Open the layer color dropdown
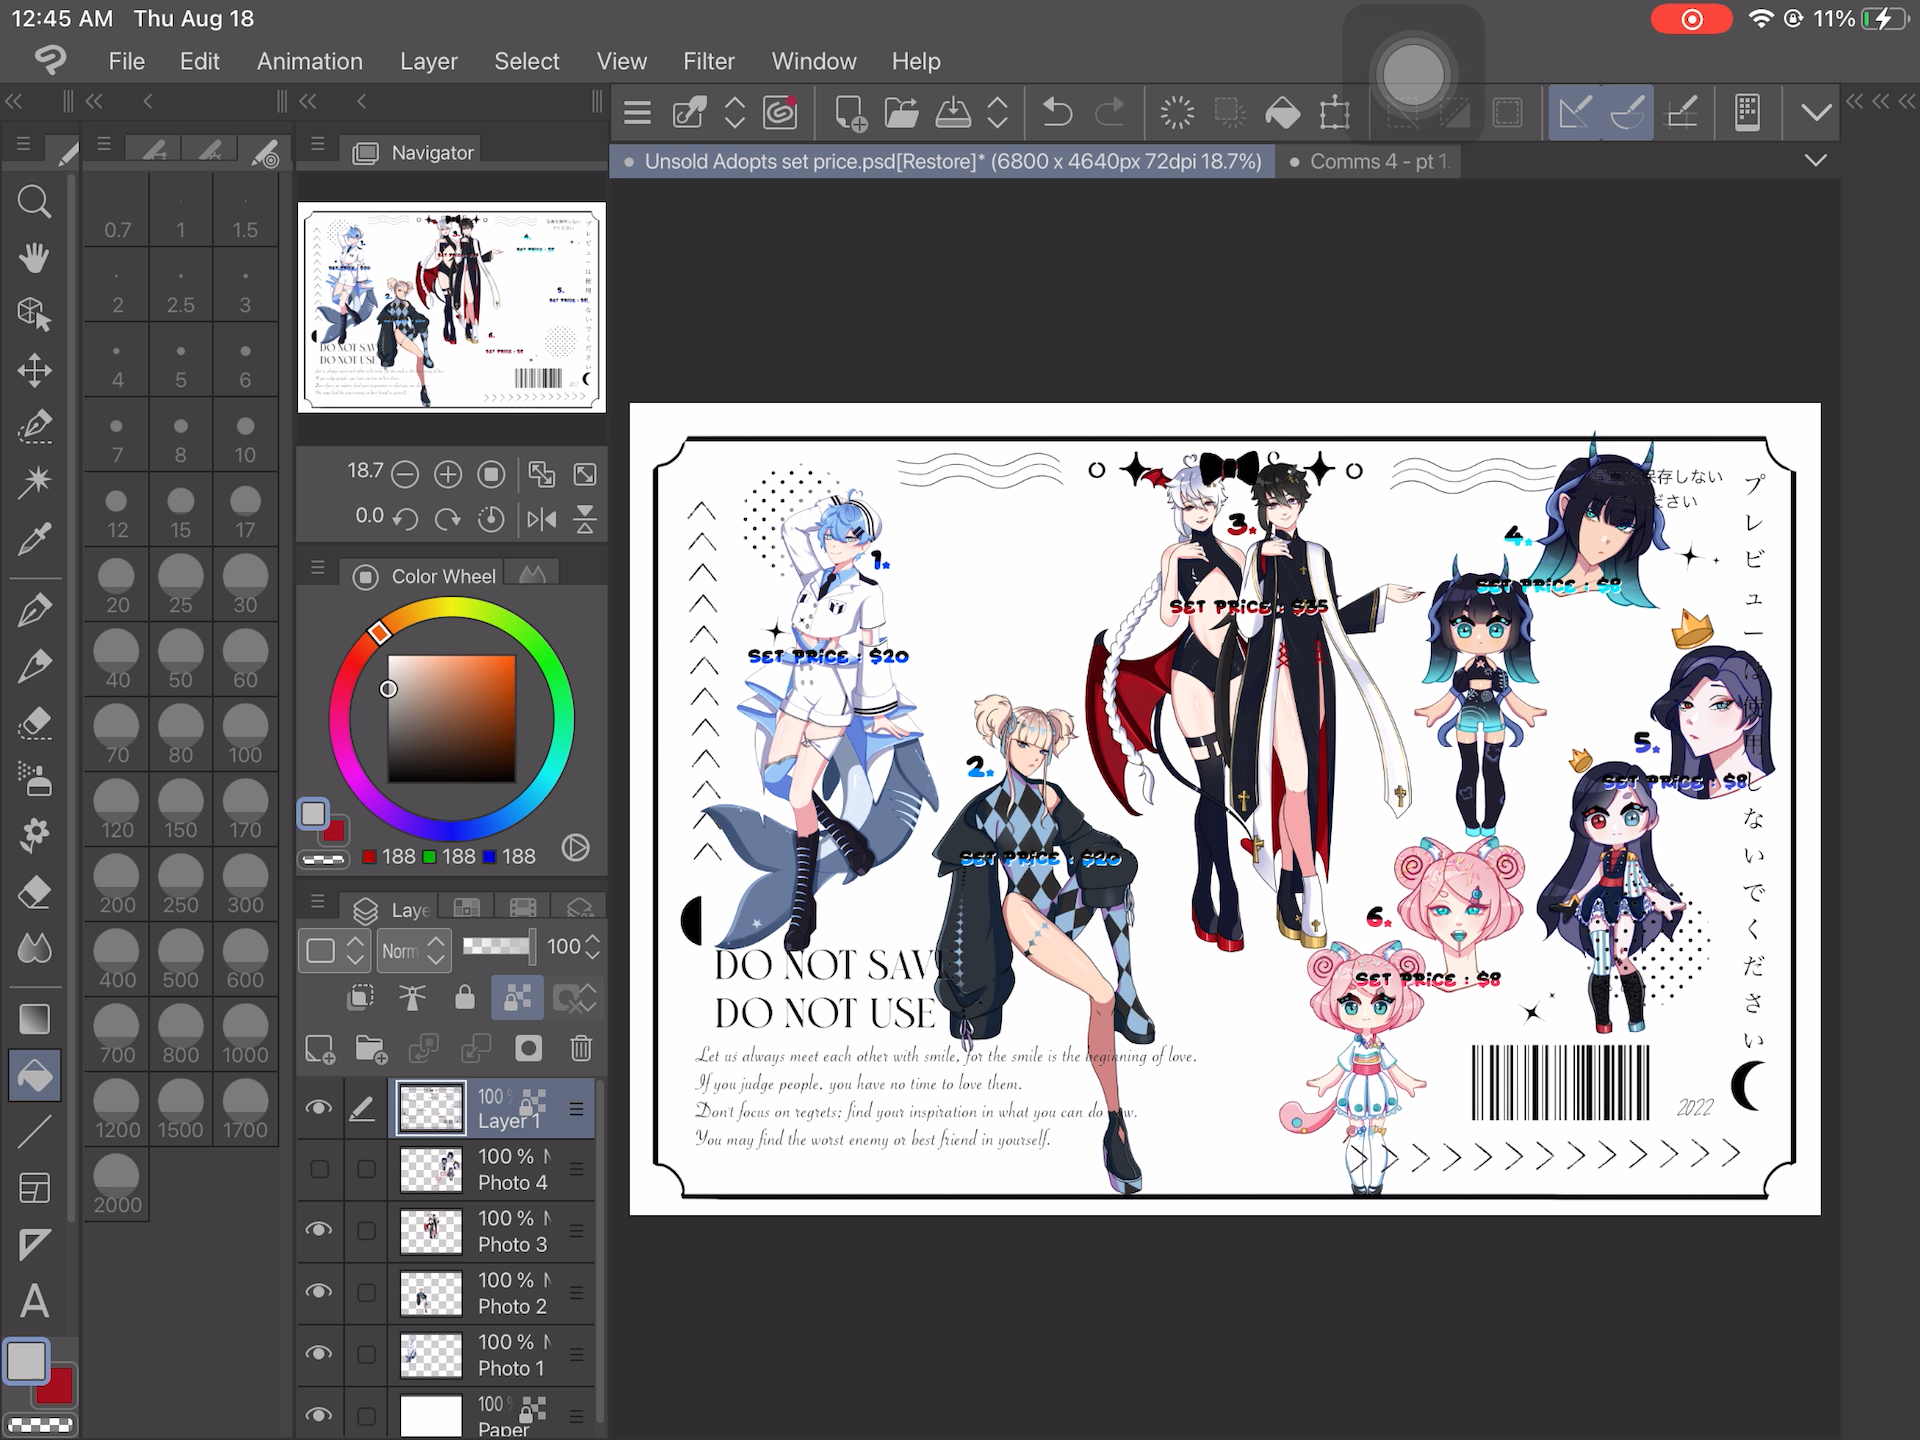Viewport: 1920px width, 1440px height. click(x=333, y=950)
